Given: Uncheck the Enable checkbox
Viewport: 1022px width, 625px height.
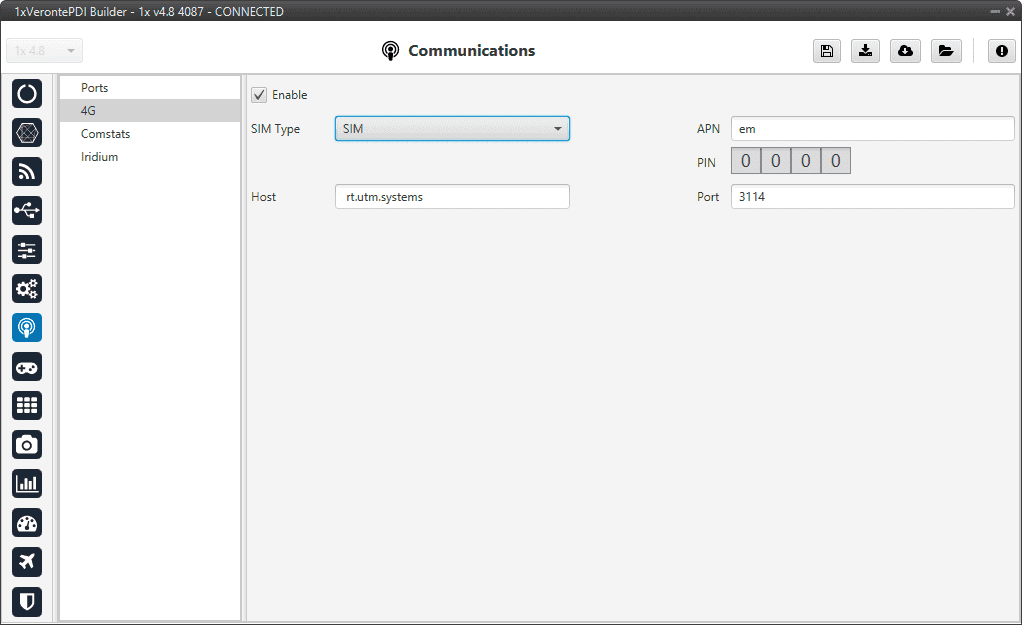Looking at the screenshot, I should (x=259, y=95).
